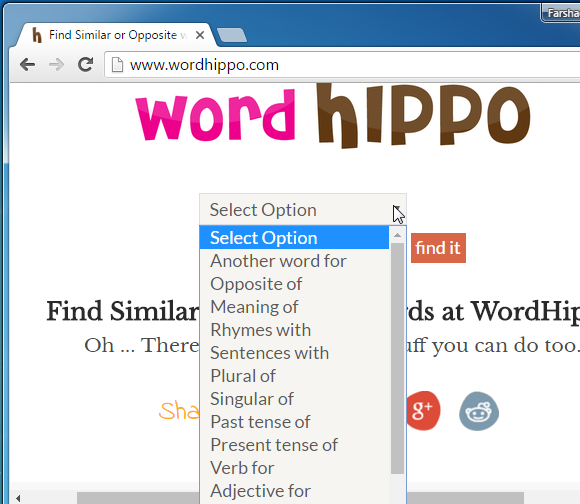Screen dimensions: 580x504
Task: Choose Past tense of from the list
Action: tap(294, 421)
